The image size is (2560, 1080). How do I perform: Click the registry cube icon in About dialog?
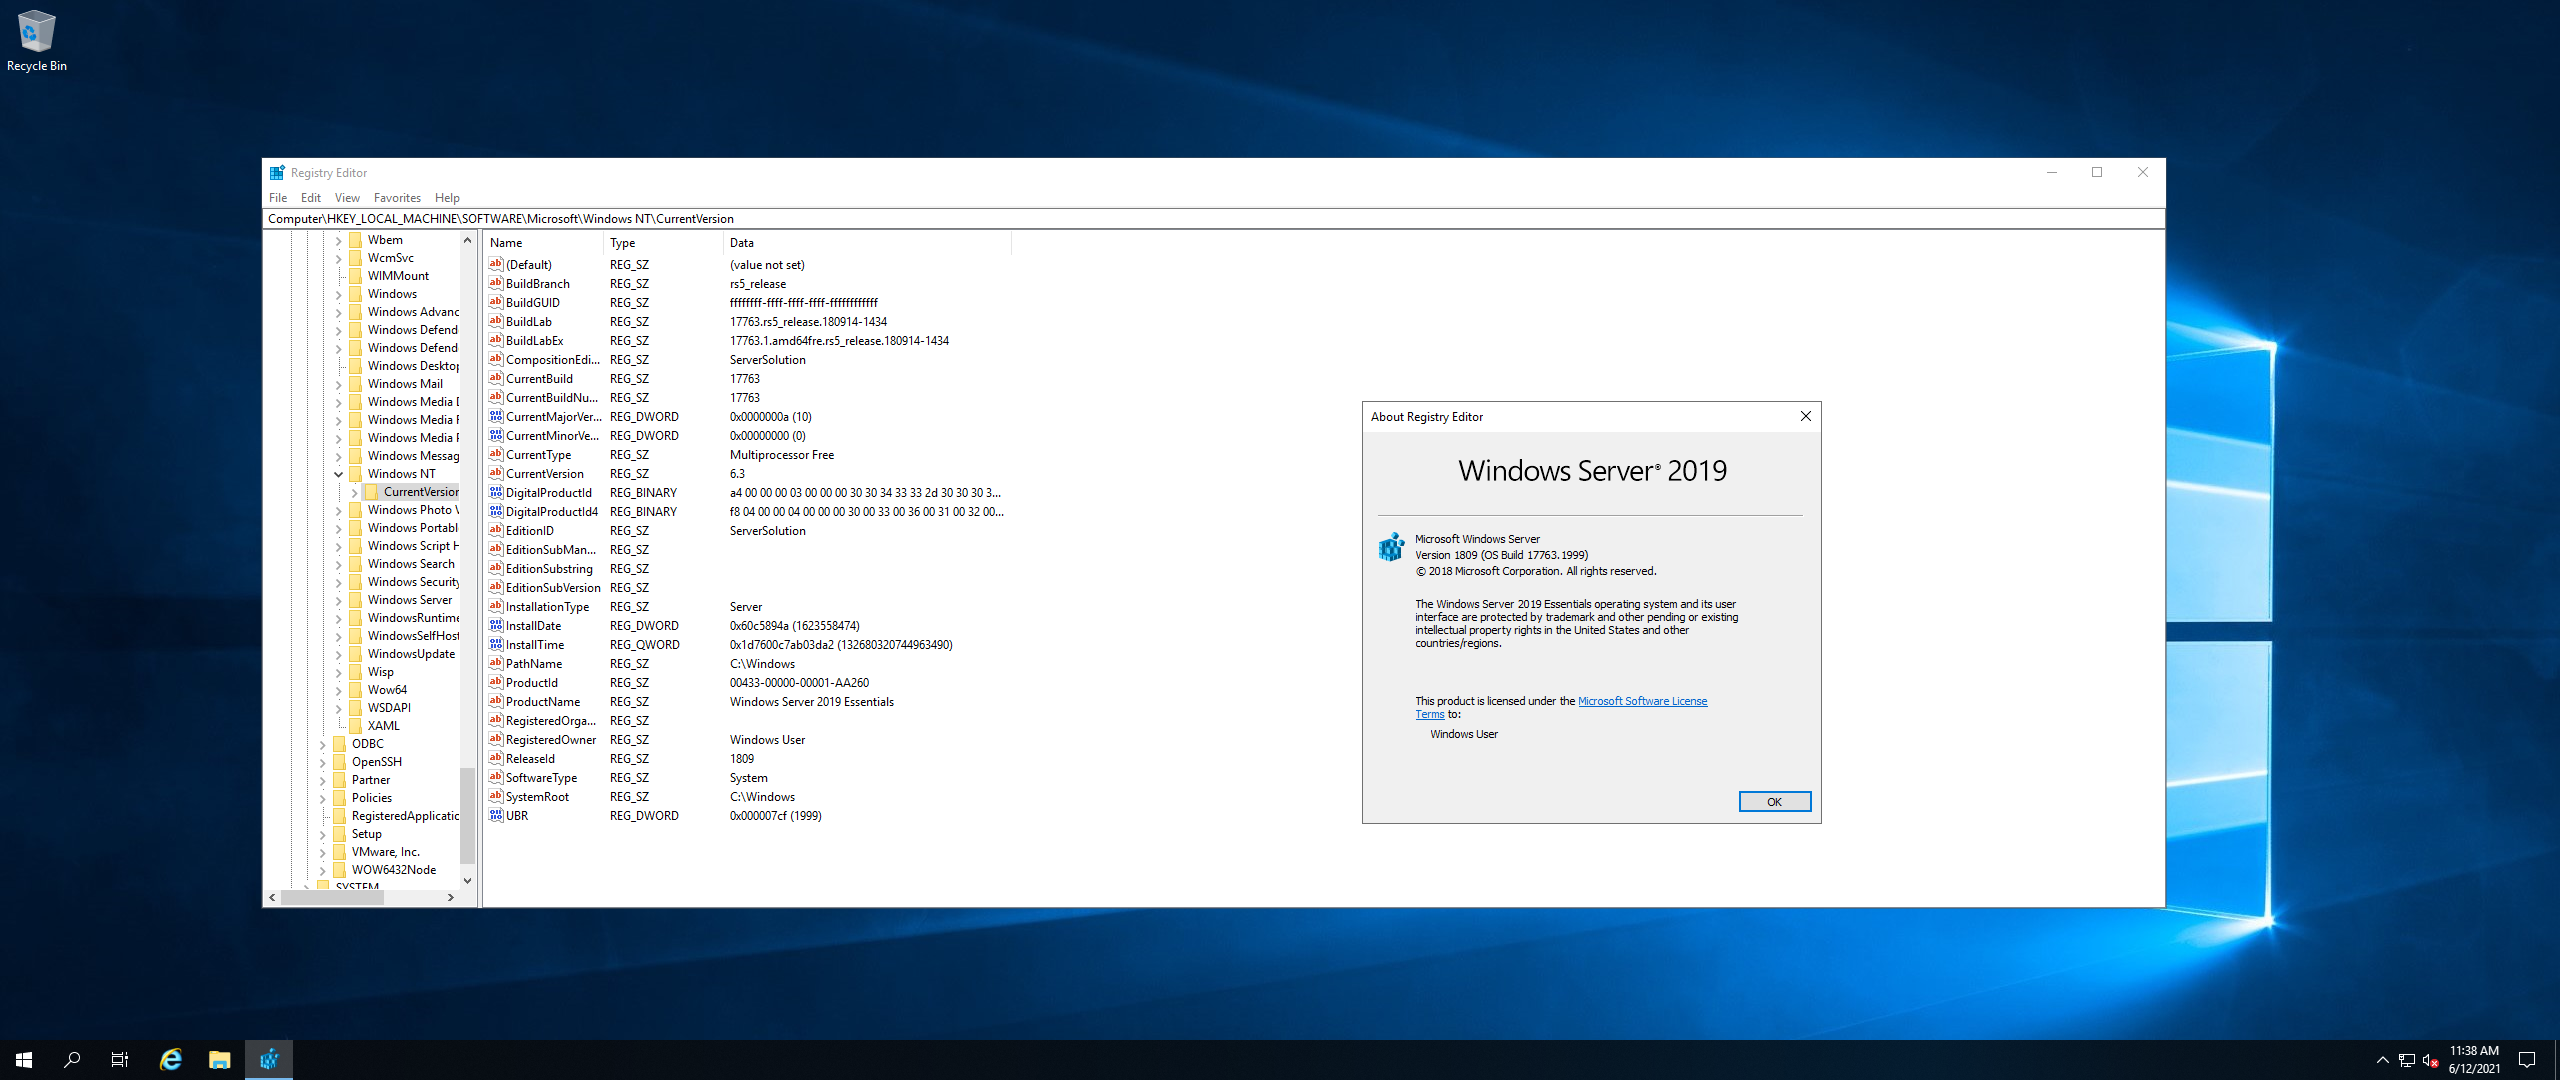(1391, 547)
